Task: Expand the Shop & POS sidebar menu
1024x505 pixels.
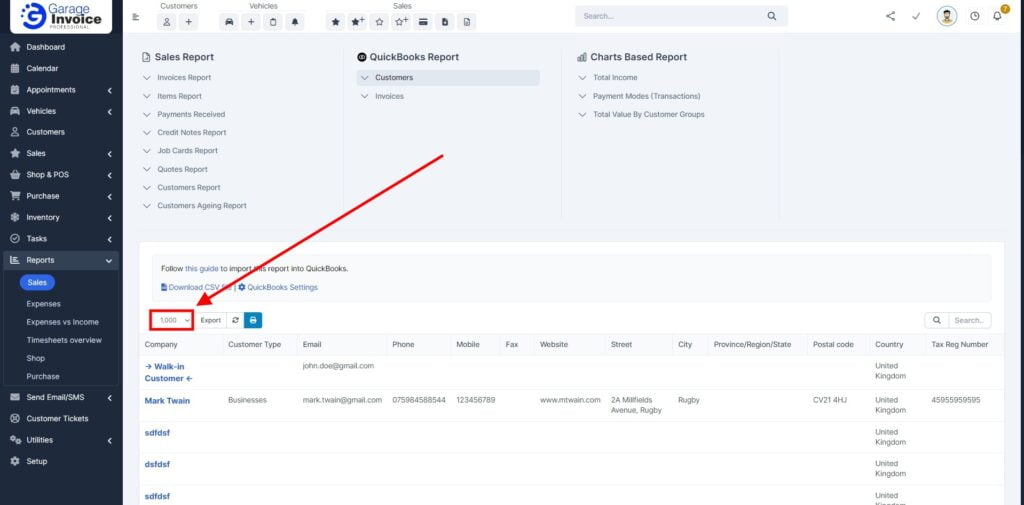Action: 61,174
